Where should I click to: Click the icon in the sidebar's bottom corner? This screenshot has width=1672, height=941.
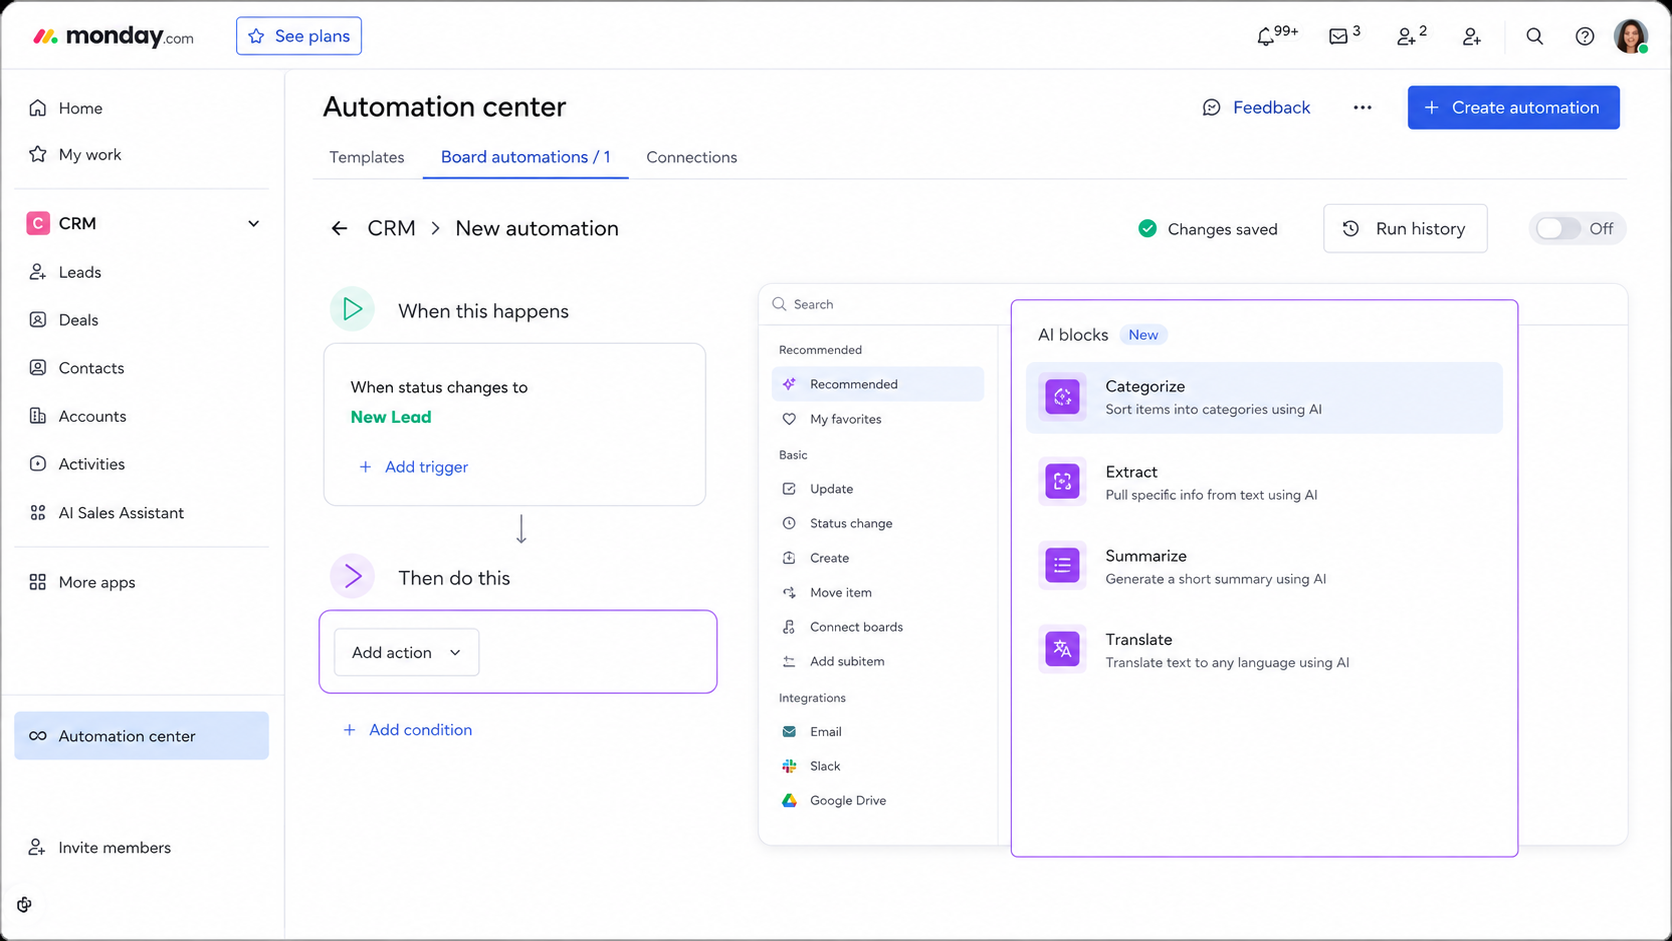click(x=25, y=905)
